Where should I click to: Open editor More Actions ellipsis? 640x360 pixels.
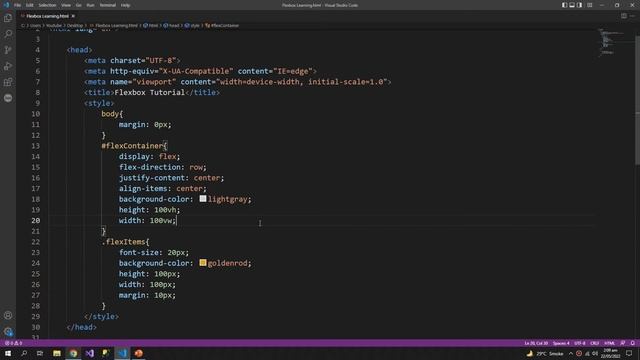point(633,16)
